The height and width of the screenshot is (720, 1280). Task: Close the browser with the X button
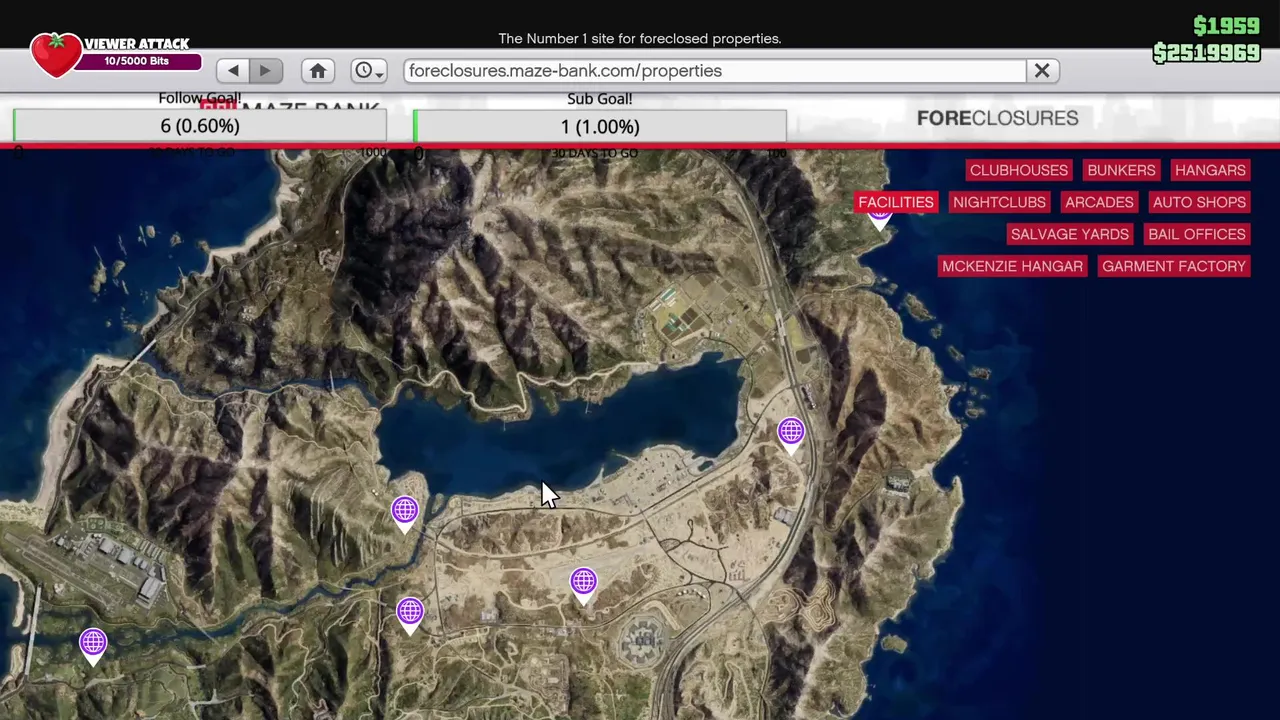click(x=1042, y=71)
